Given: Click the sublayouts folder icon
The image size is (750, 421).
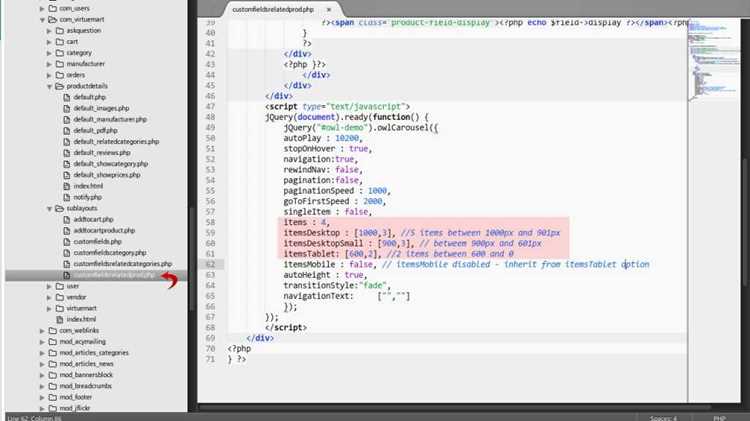Looking at the screenshot, I should (x=60, y=208).
